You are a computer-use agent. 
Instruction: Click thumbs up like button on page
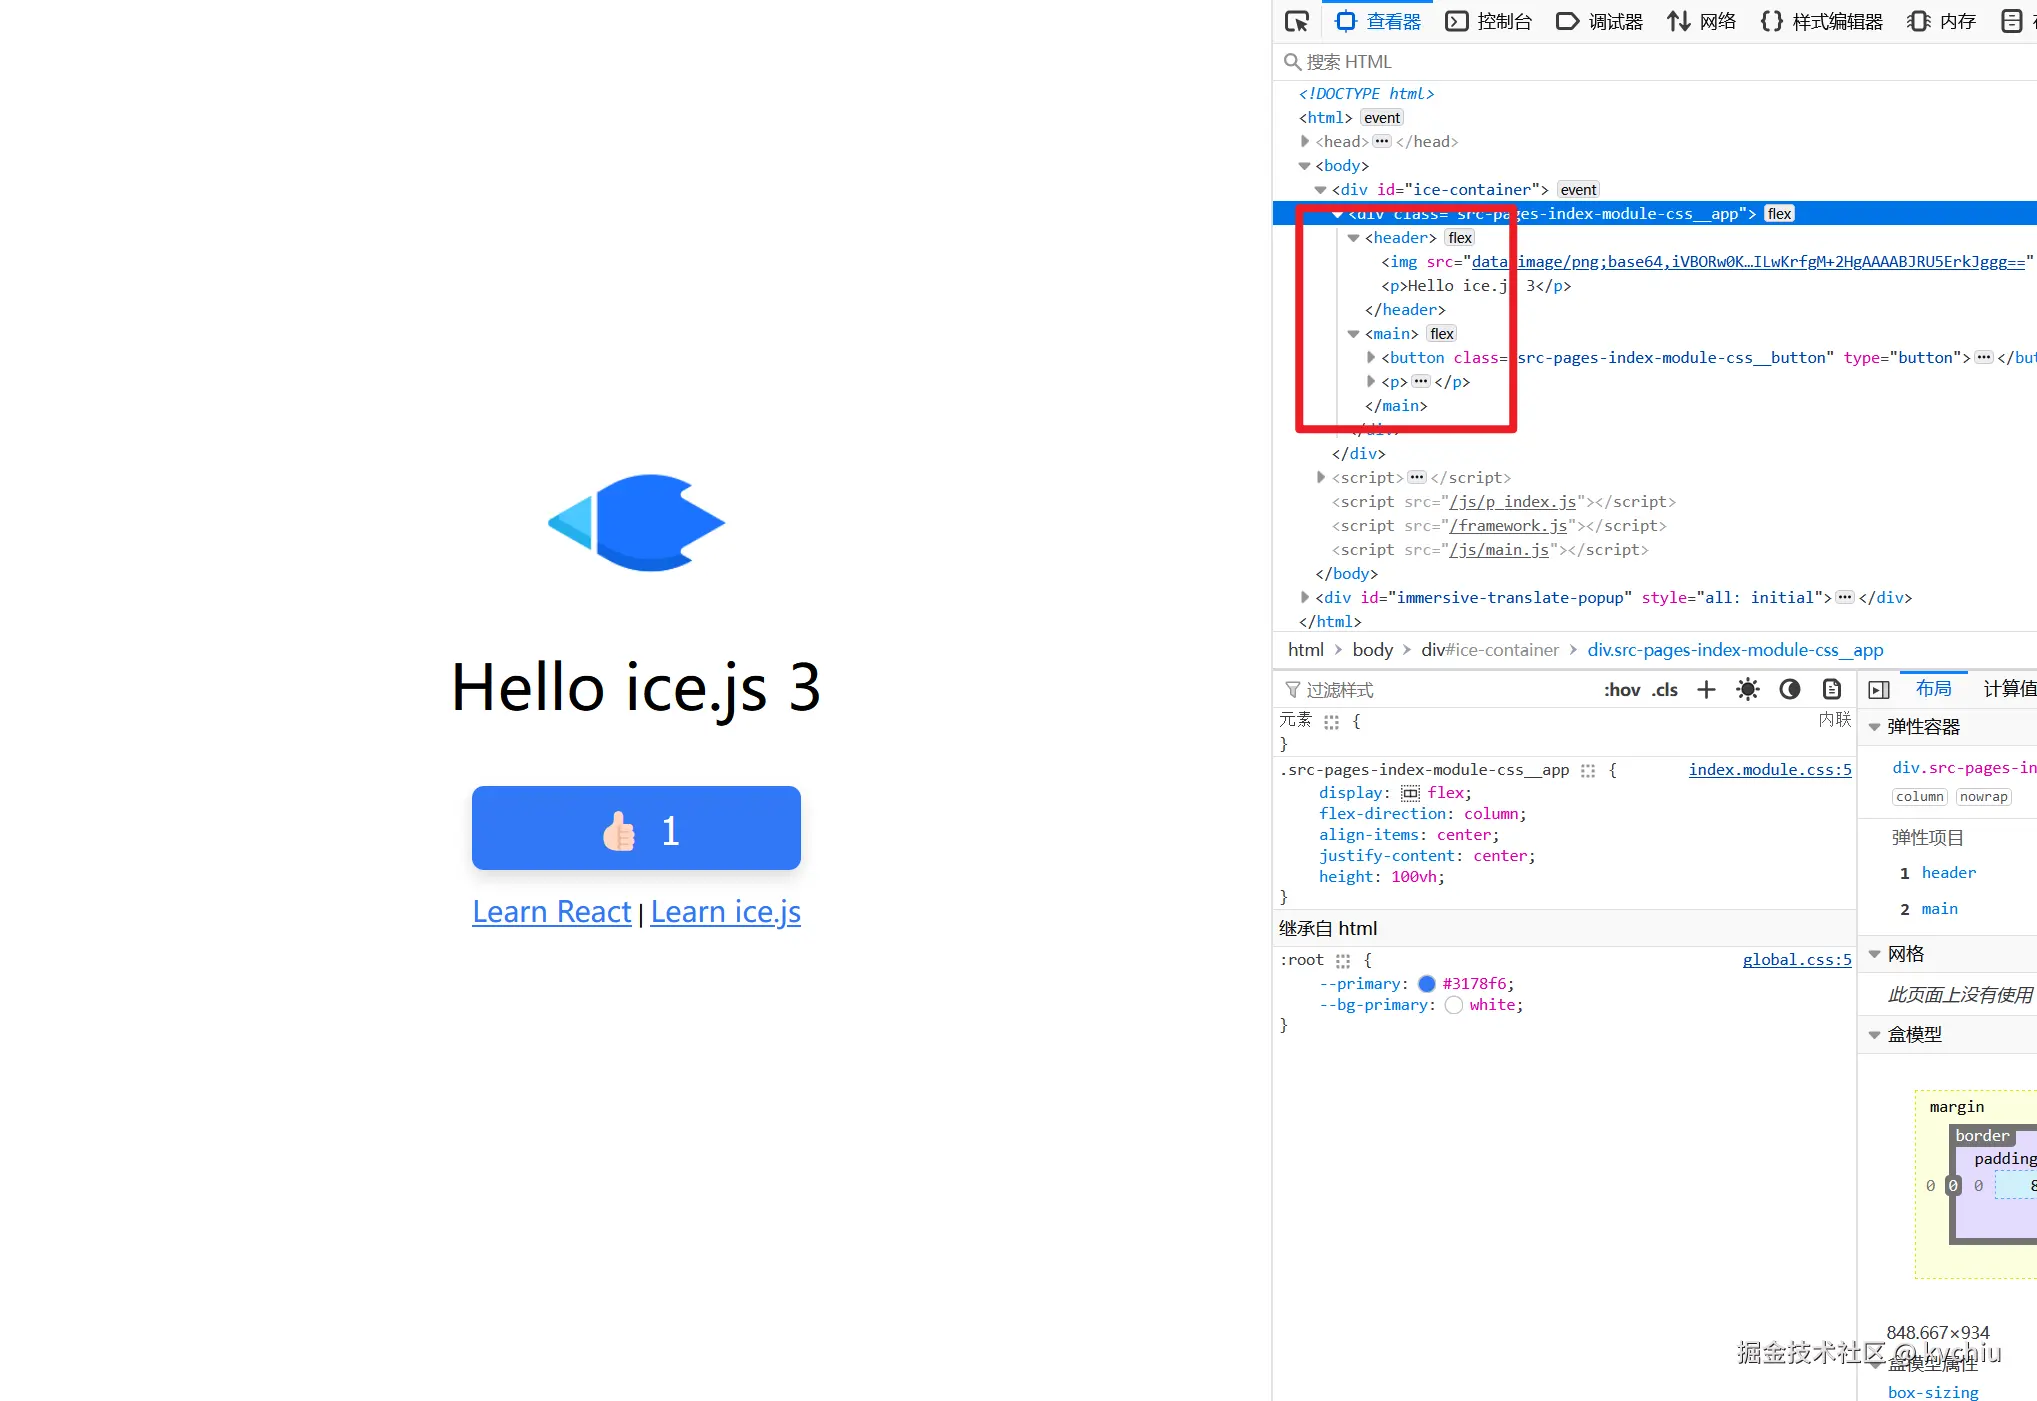(636, 828)
